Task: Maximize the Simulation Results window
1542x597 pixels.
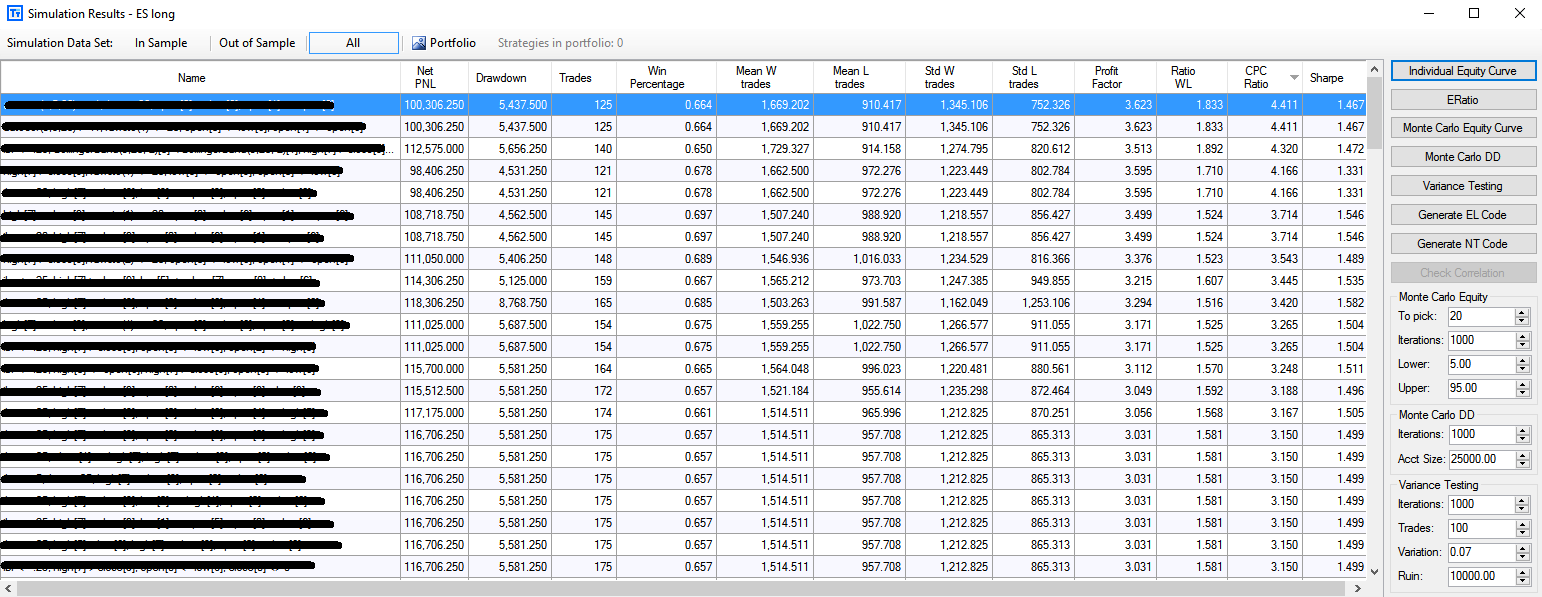Action: tap(1474, 14)
